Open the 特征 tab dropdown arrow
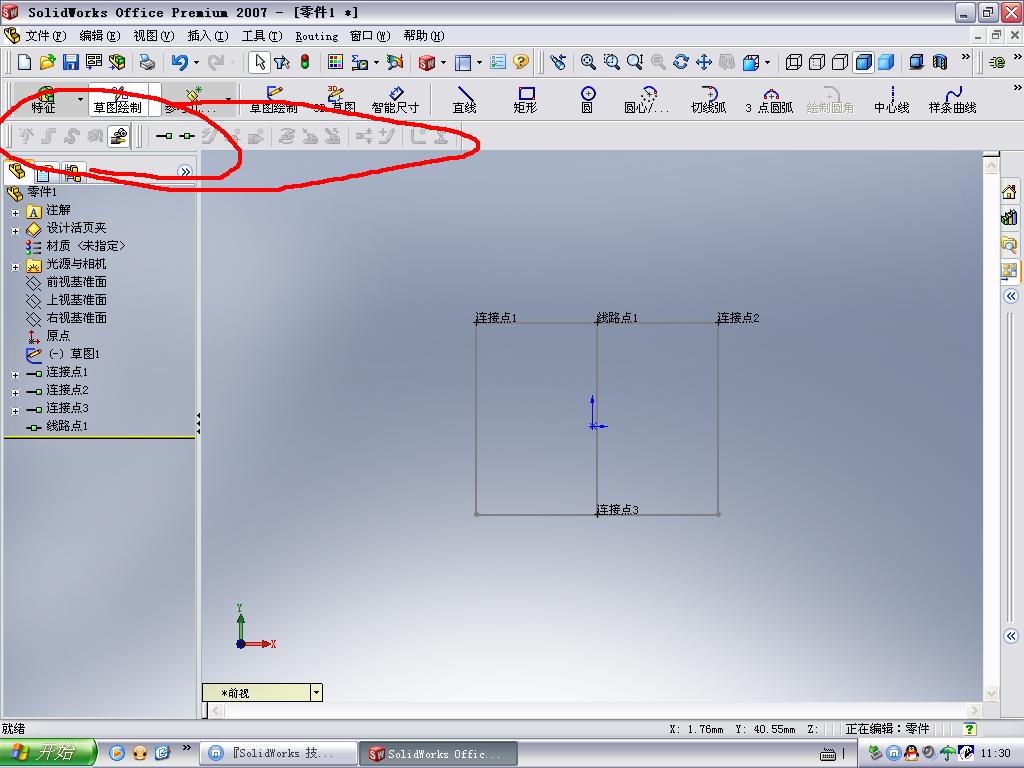 pyautogui.click(x=80, y=99)
